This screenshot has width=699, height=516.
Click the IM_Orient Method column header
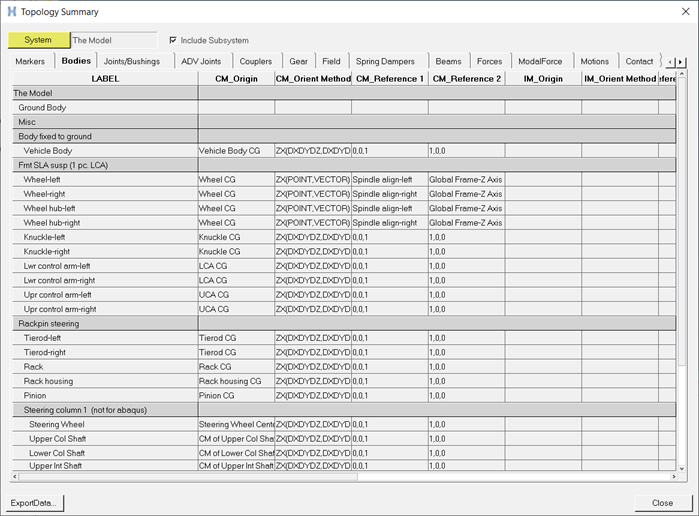(620, 79)
